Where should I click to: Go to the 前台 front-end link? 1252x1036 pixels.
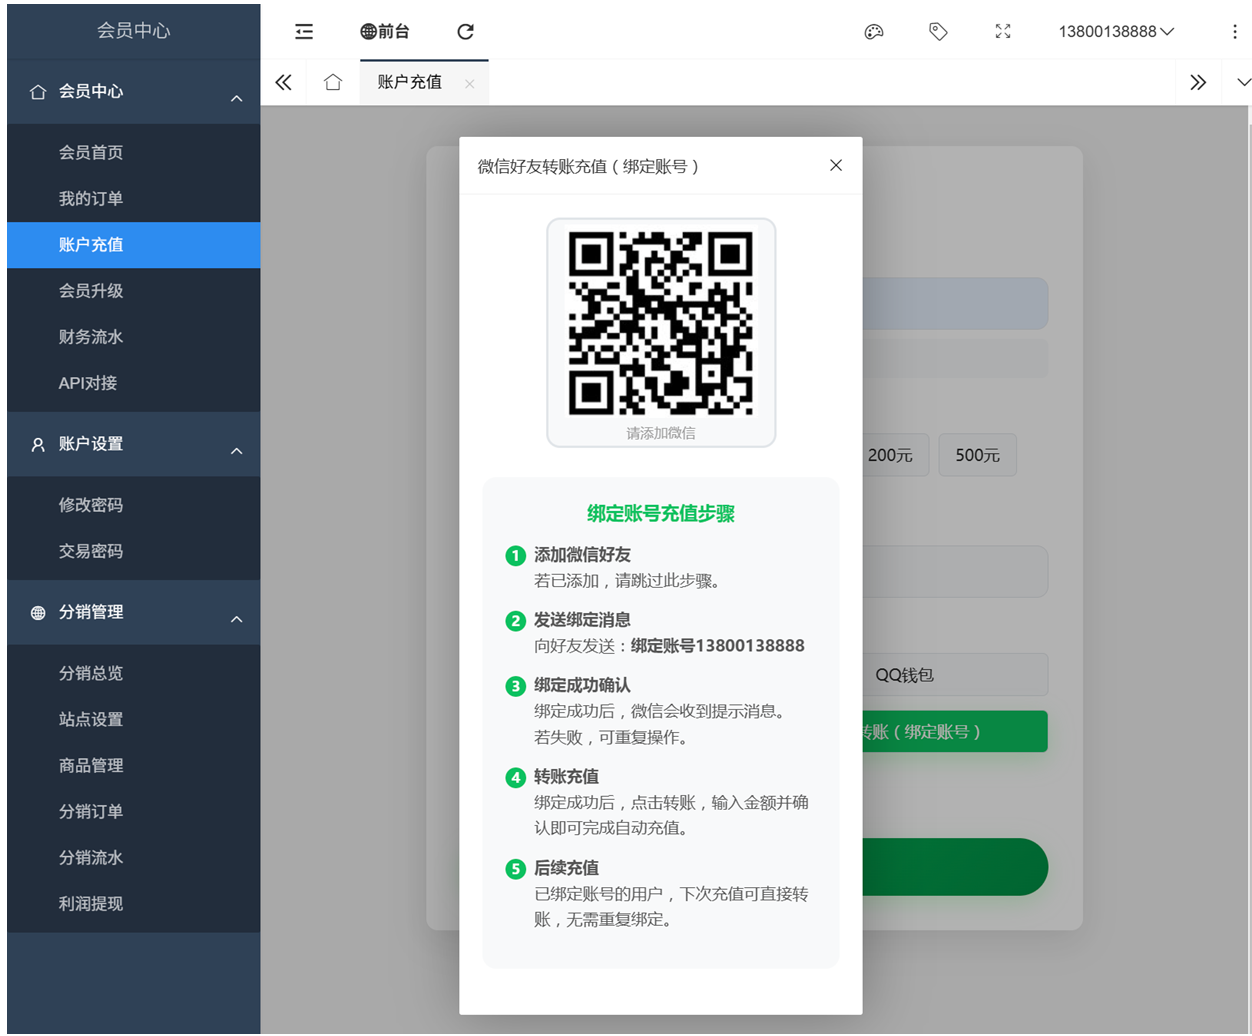385,32
